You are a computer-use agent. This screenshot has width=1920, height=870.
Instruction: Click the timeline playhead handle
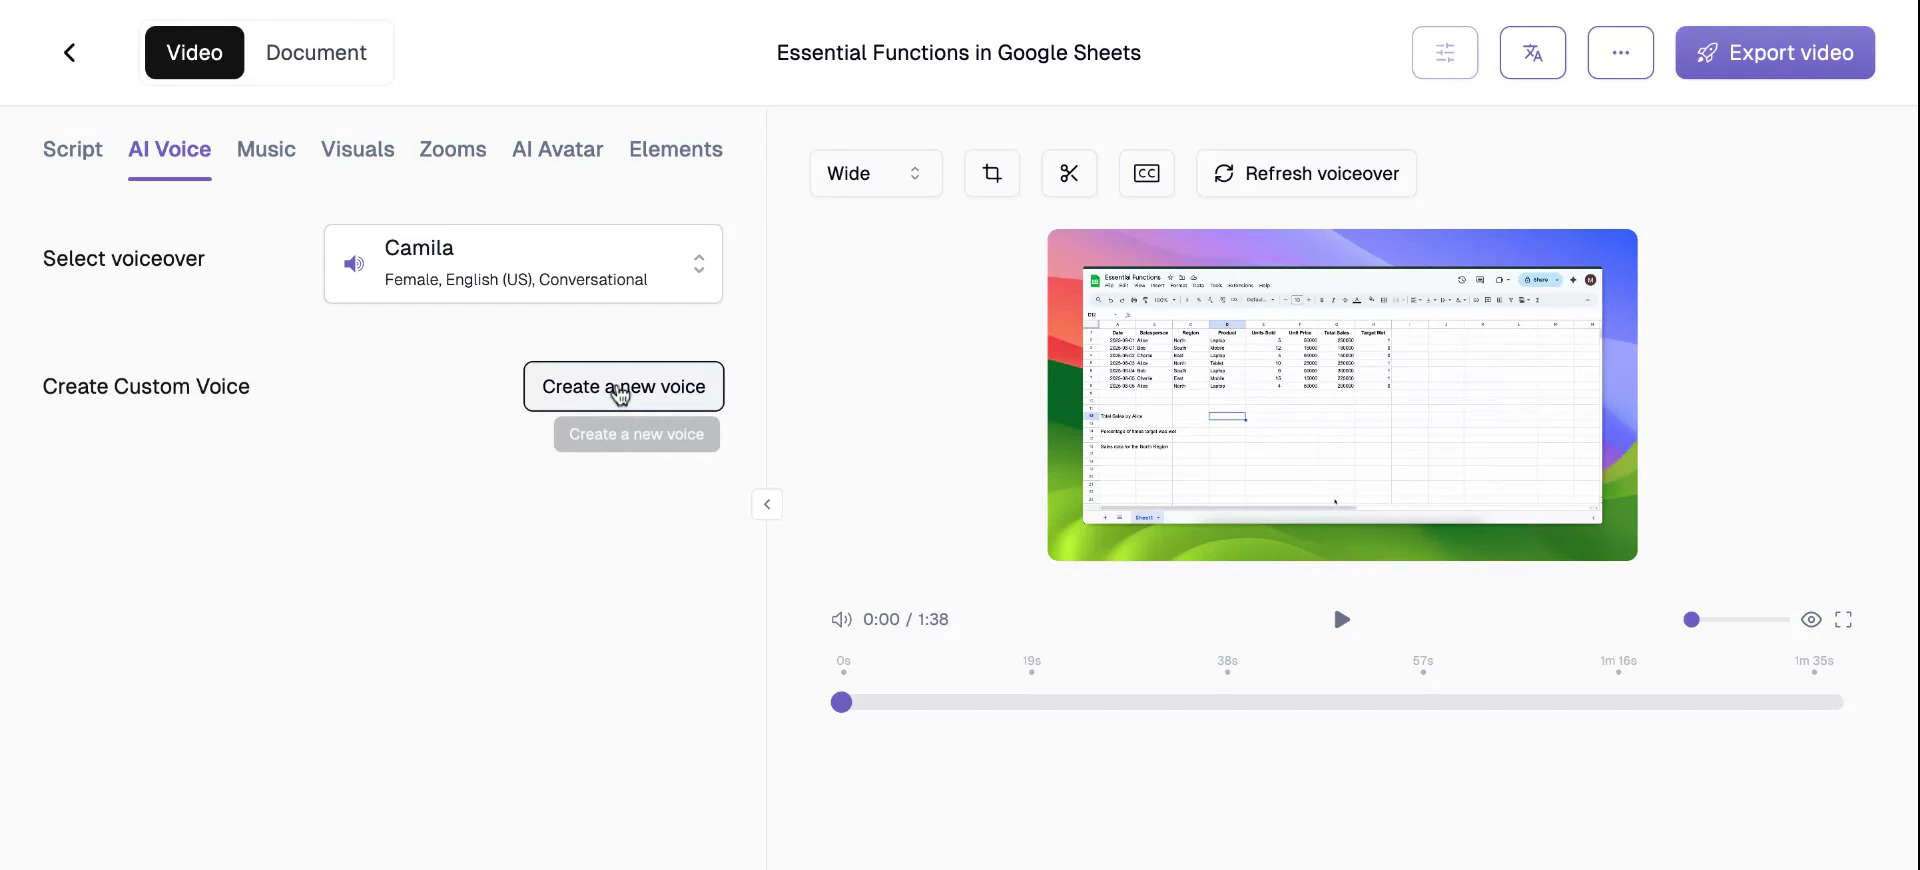tap(842, 702)
